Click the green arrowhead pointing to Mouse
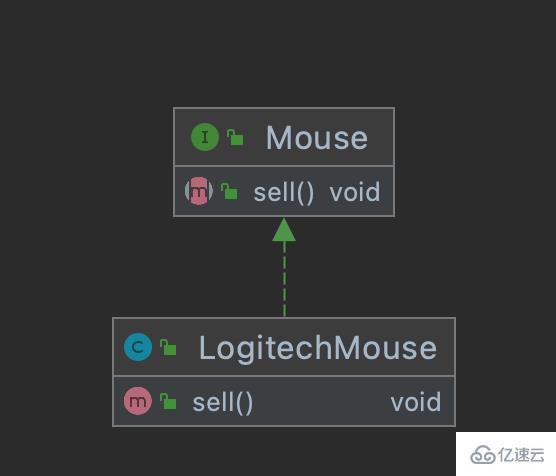 click(x=284, y=229)
